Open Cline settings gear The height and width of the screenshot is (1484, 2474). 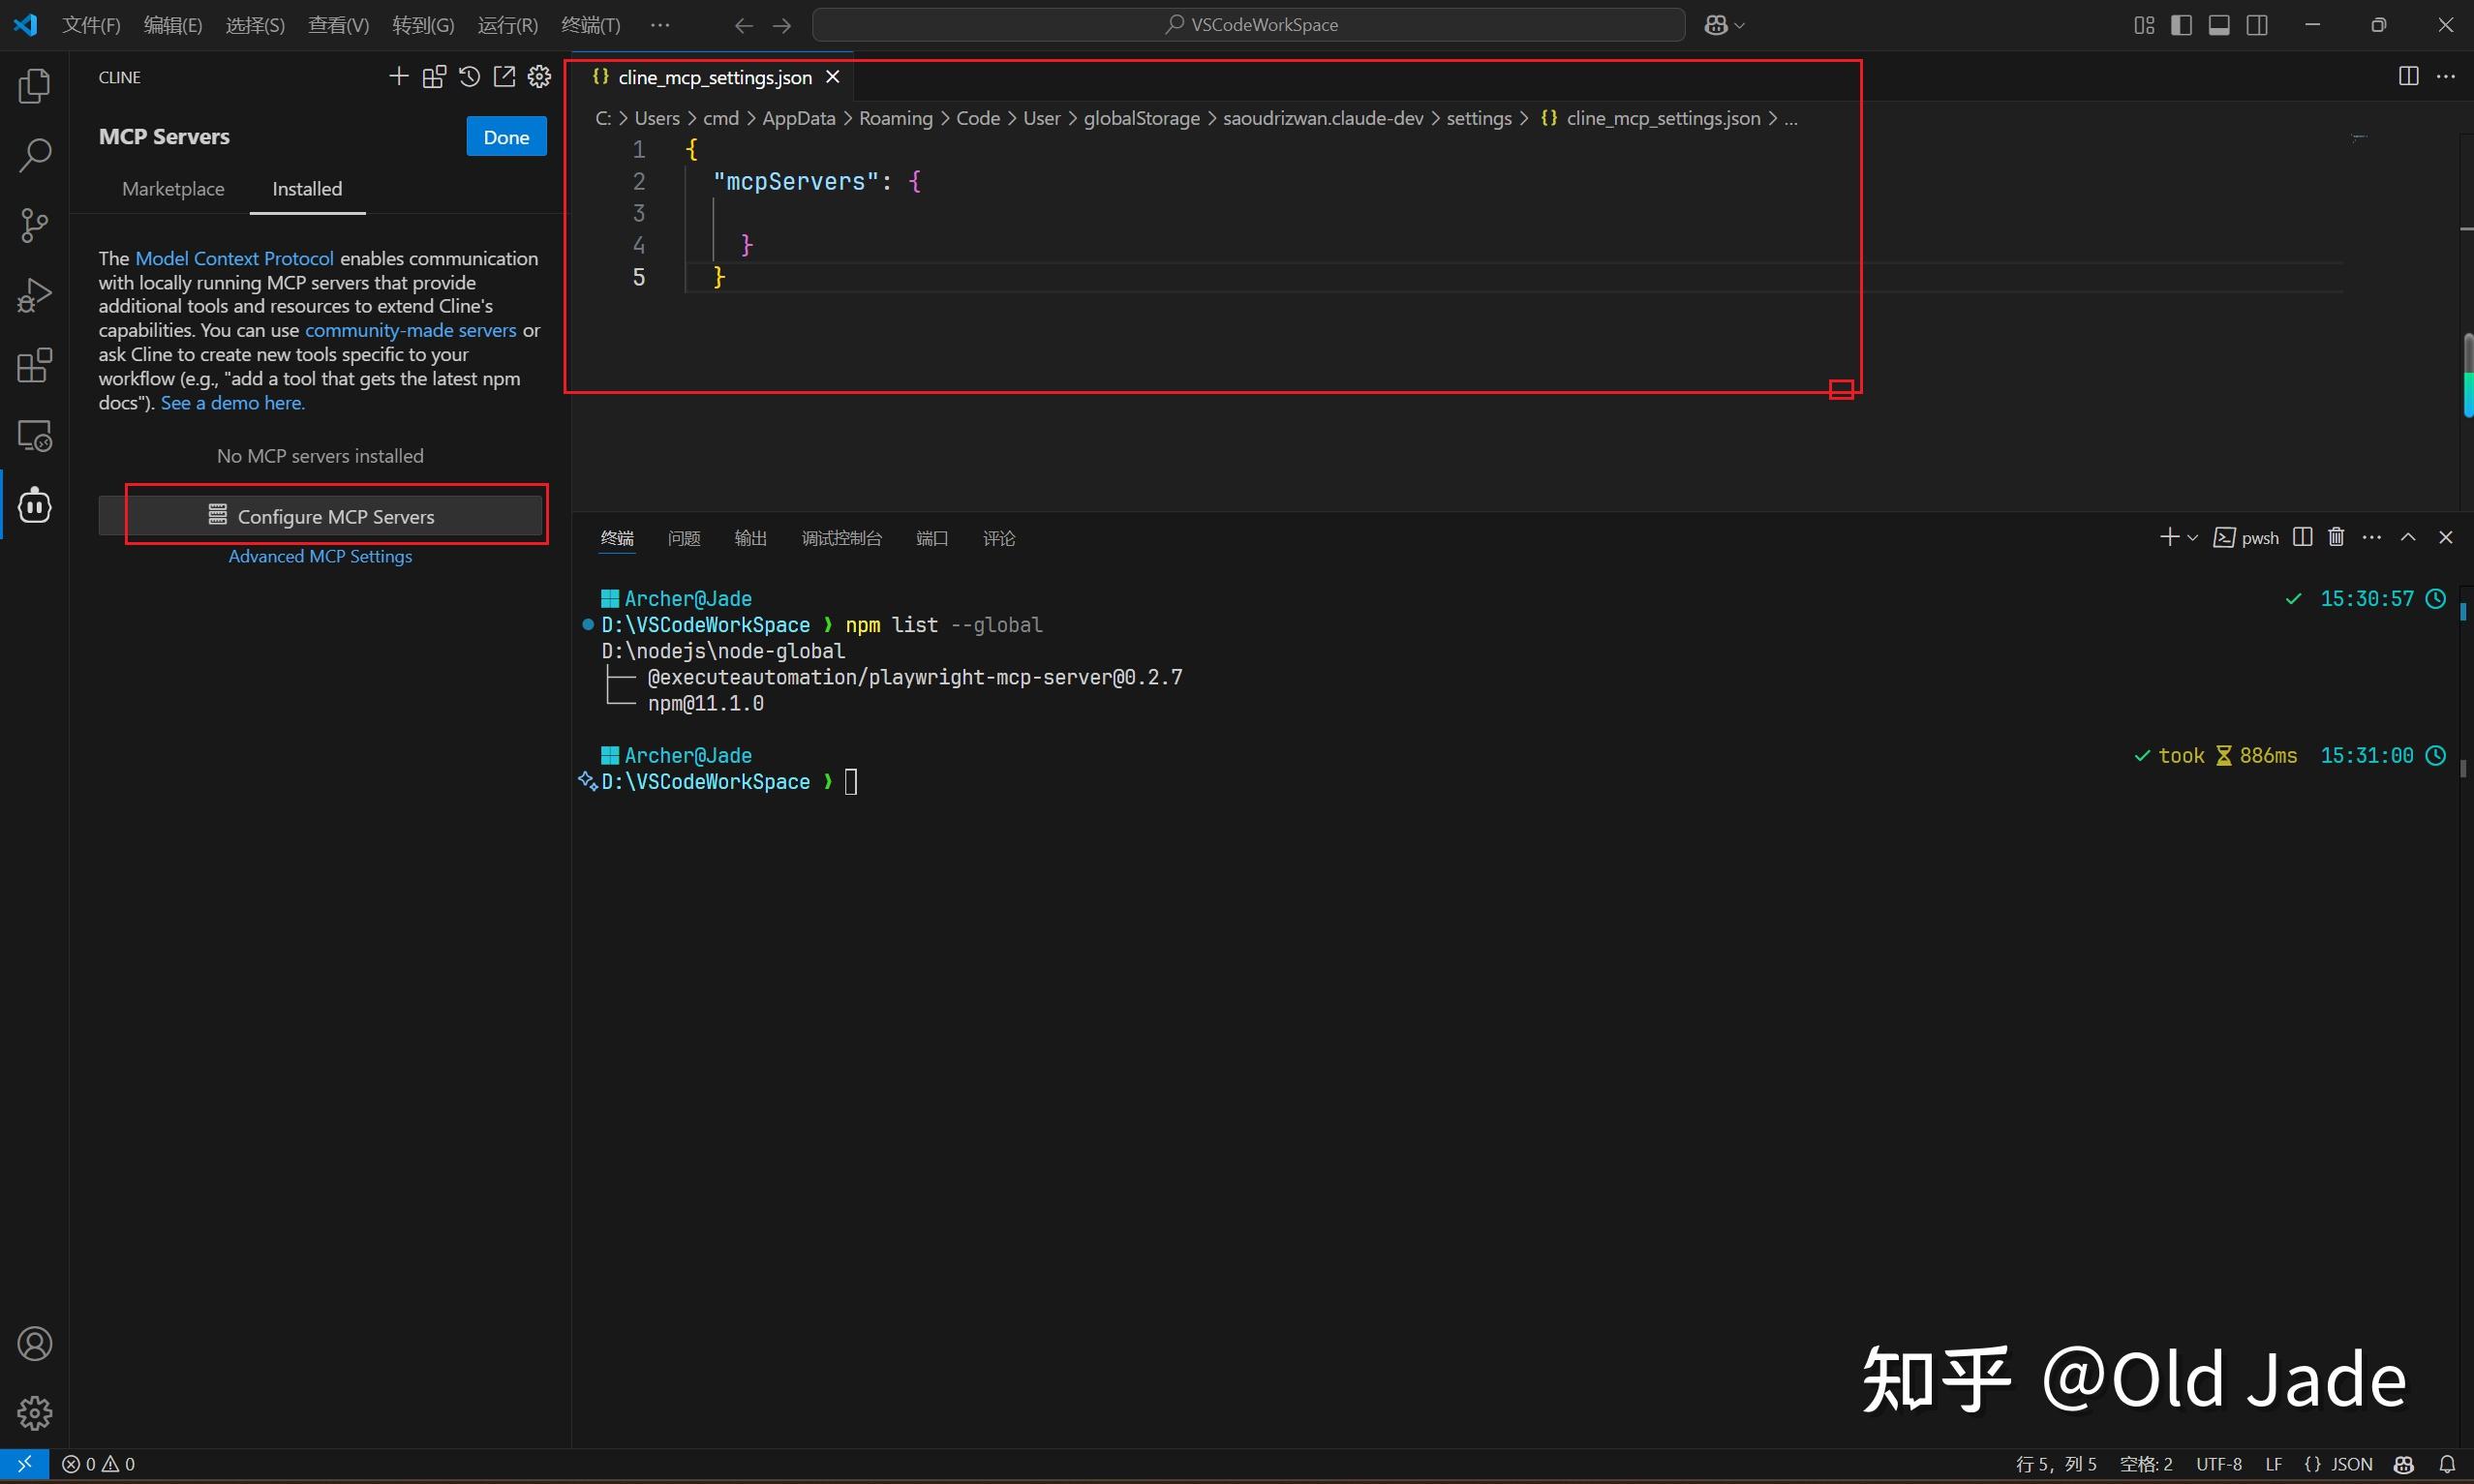pyautogui.click(x=538, y=76)
